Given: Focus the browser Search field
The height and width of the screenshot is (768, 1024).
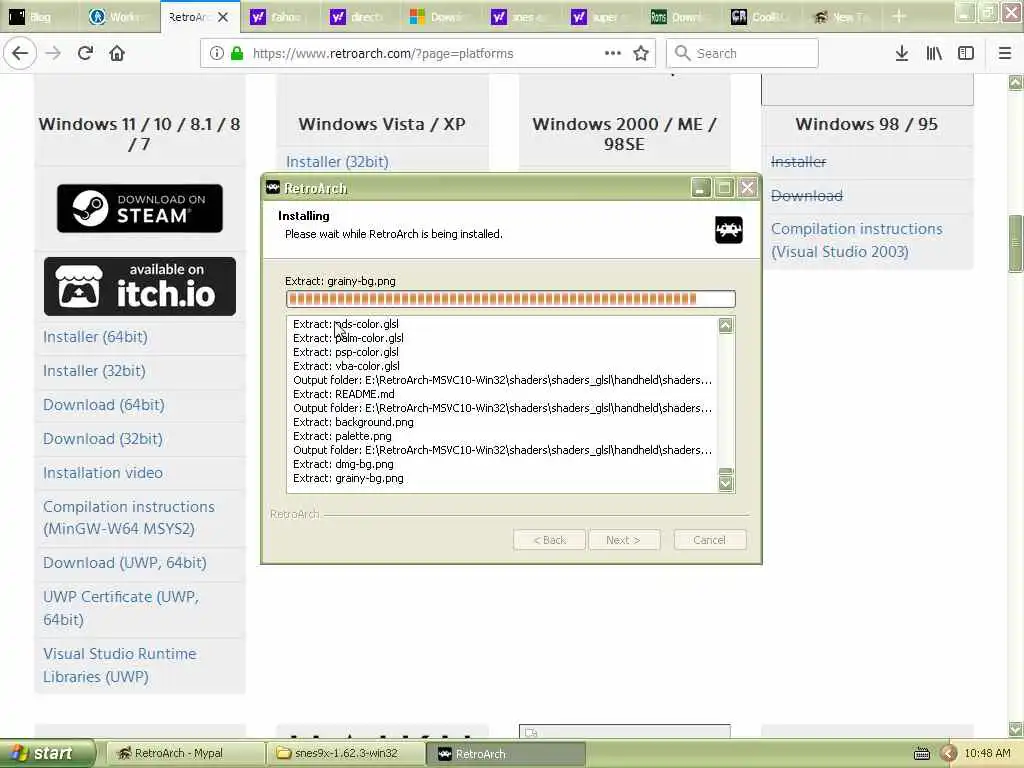Looking at the screenshot, I should click(x=742, y=54).
